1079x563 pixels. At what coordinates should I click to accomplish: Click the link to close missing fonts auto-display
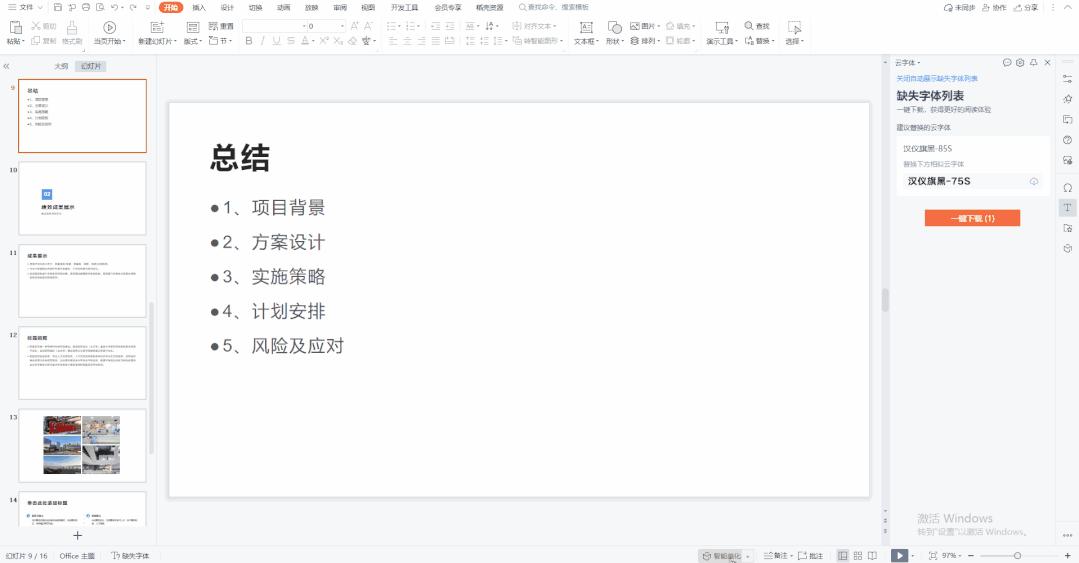937,78
